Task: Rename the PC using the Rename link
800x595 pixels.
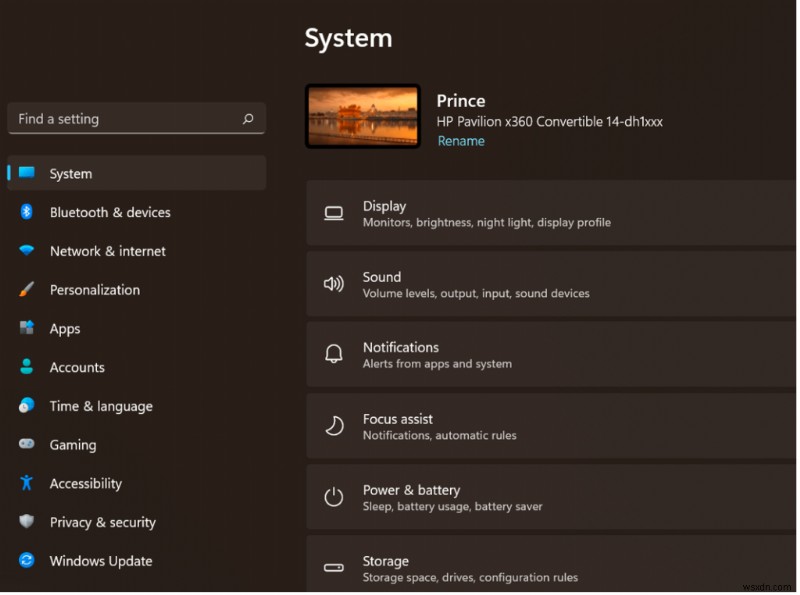Action: (461, 141)
